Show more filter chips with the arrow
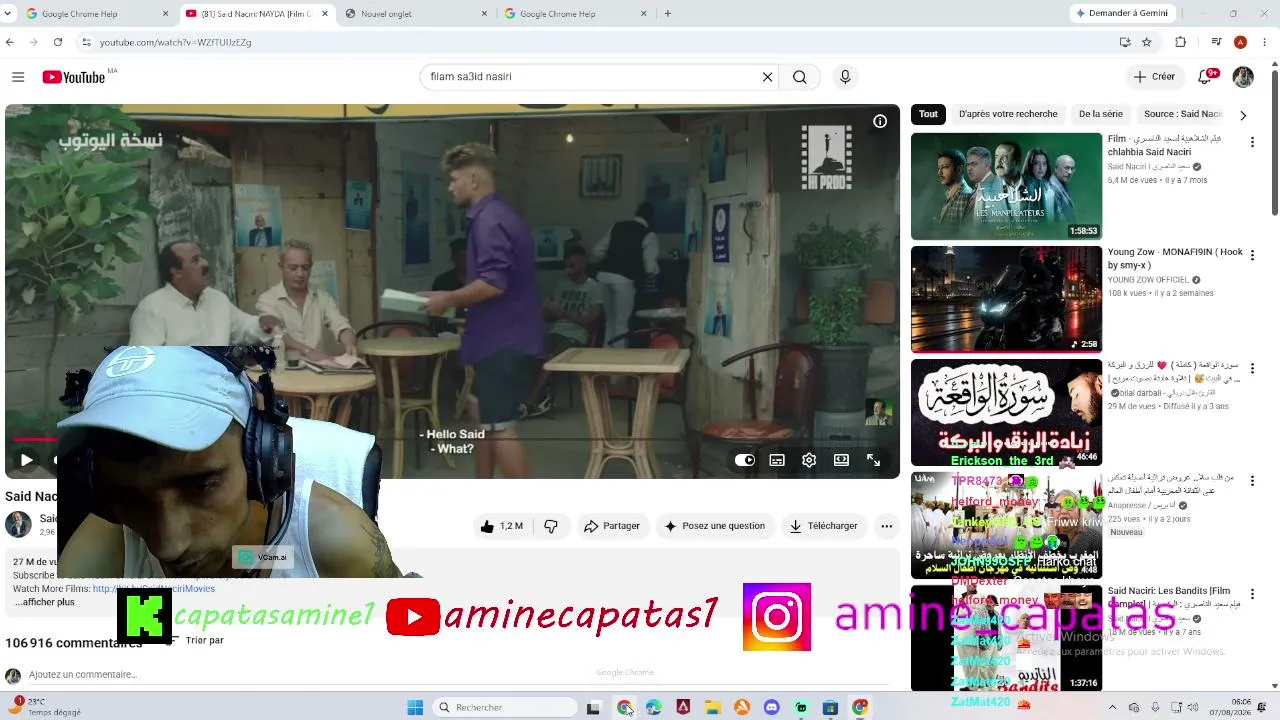 1243,115
